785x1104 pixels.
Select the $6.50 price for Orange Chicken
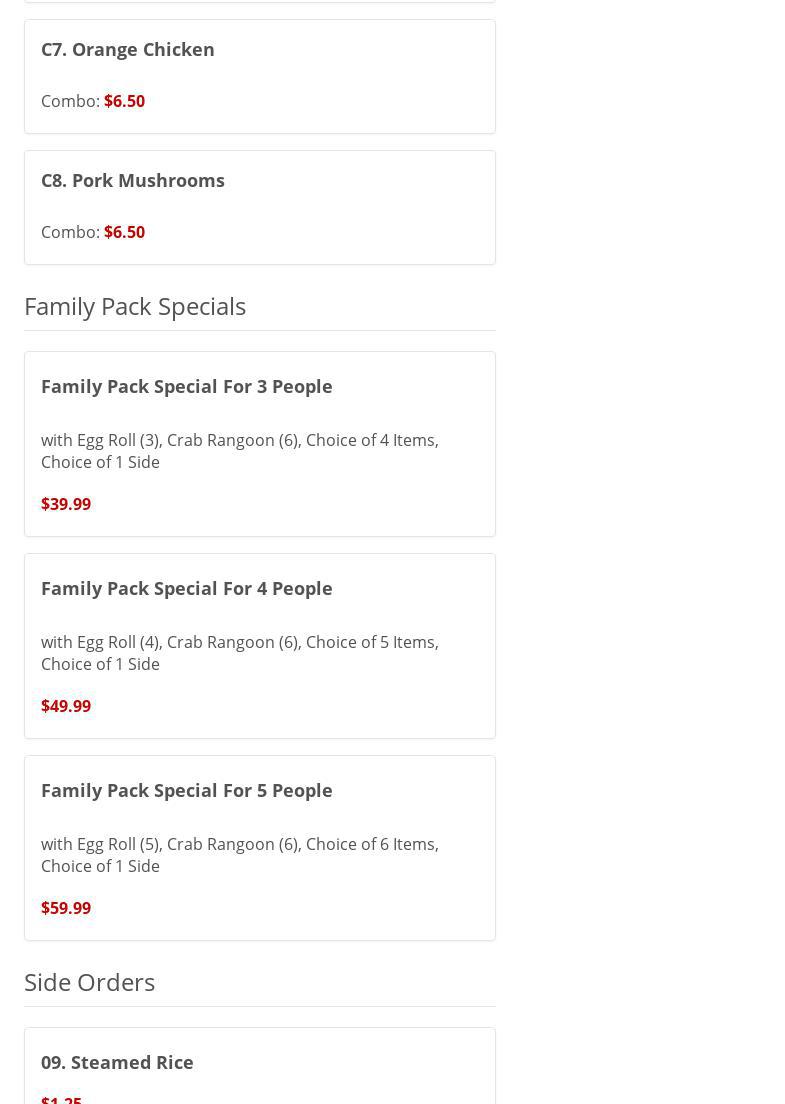pyautogui.click(x=124, y=101)
